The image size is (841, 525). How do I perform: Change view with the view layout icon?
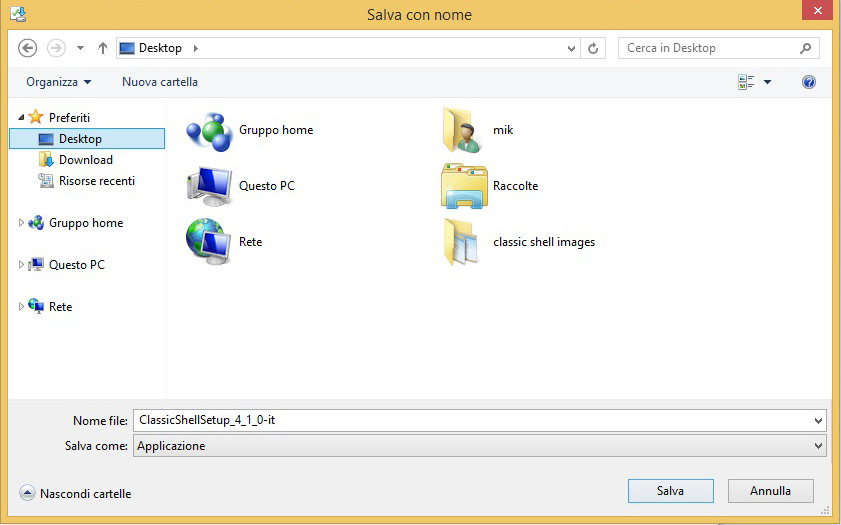[x=746, y=82]
